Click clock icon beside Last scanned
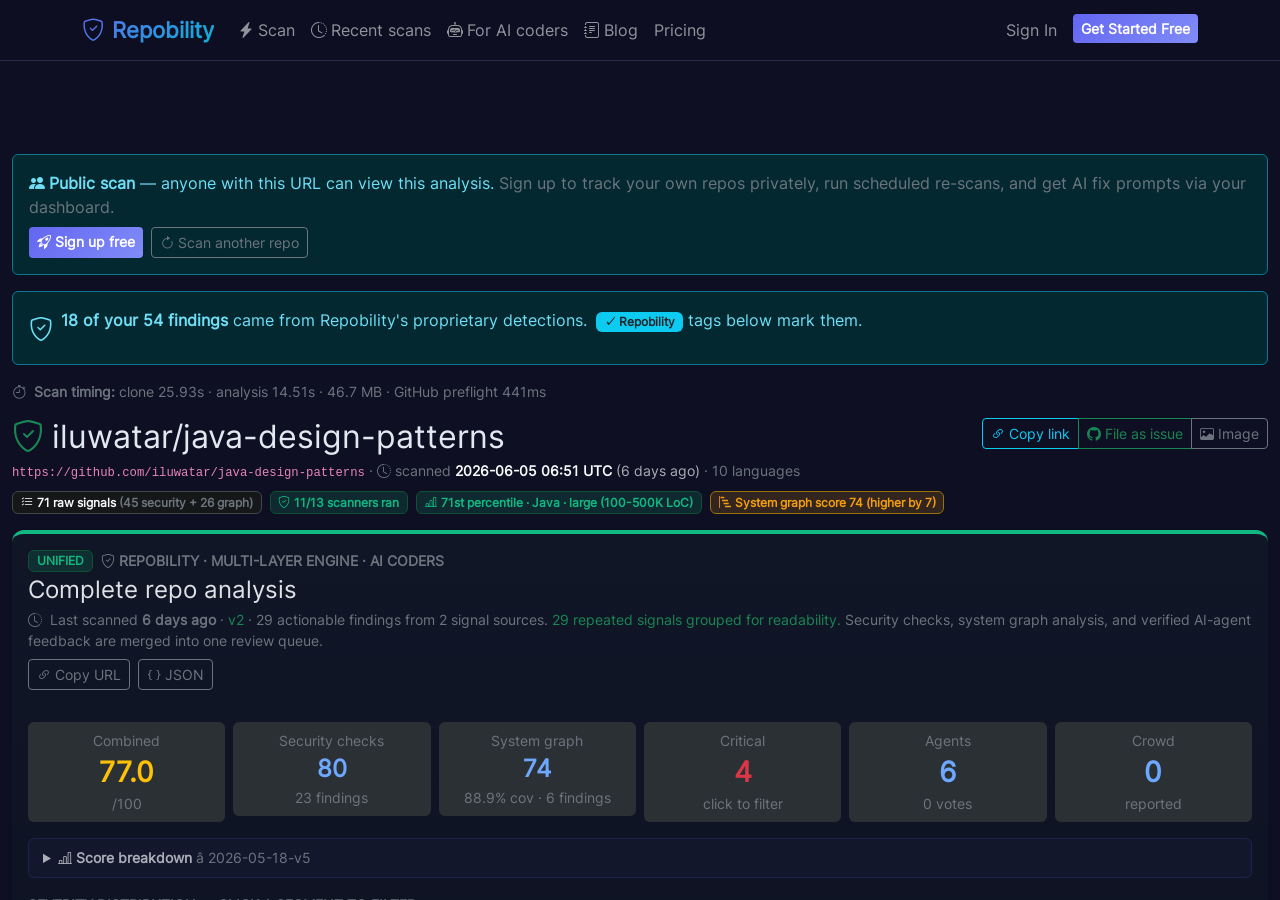 coord(35,620)
